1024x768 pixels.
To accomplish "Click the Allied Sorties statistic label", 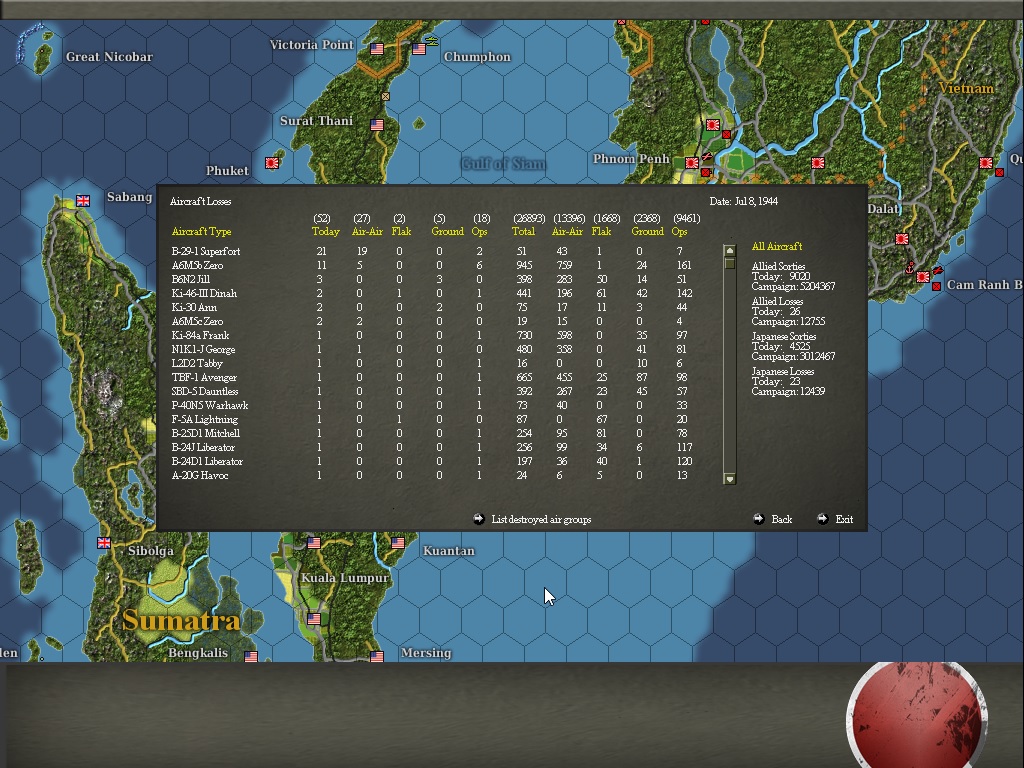I will click(778, 266).
